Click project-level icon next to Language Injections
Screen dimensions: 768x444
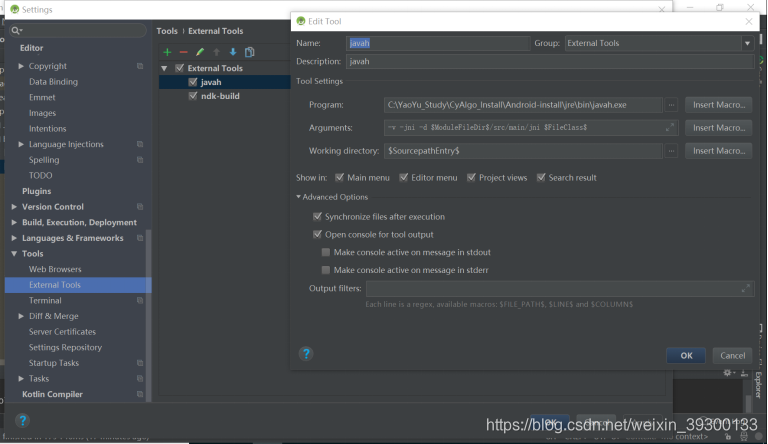coord(140,144)
